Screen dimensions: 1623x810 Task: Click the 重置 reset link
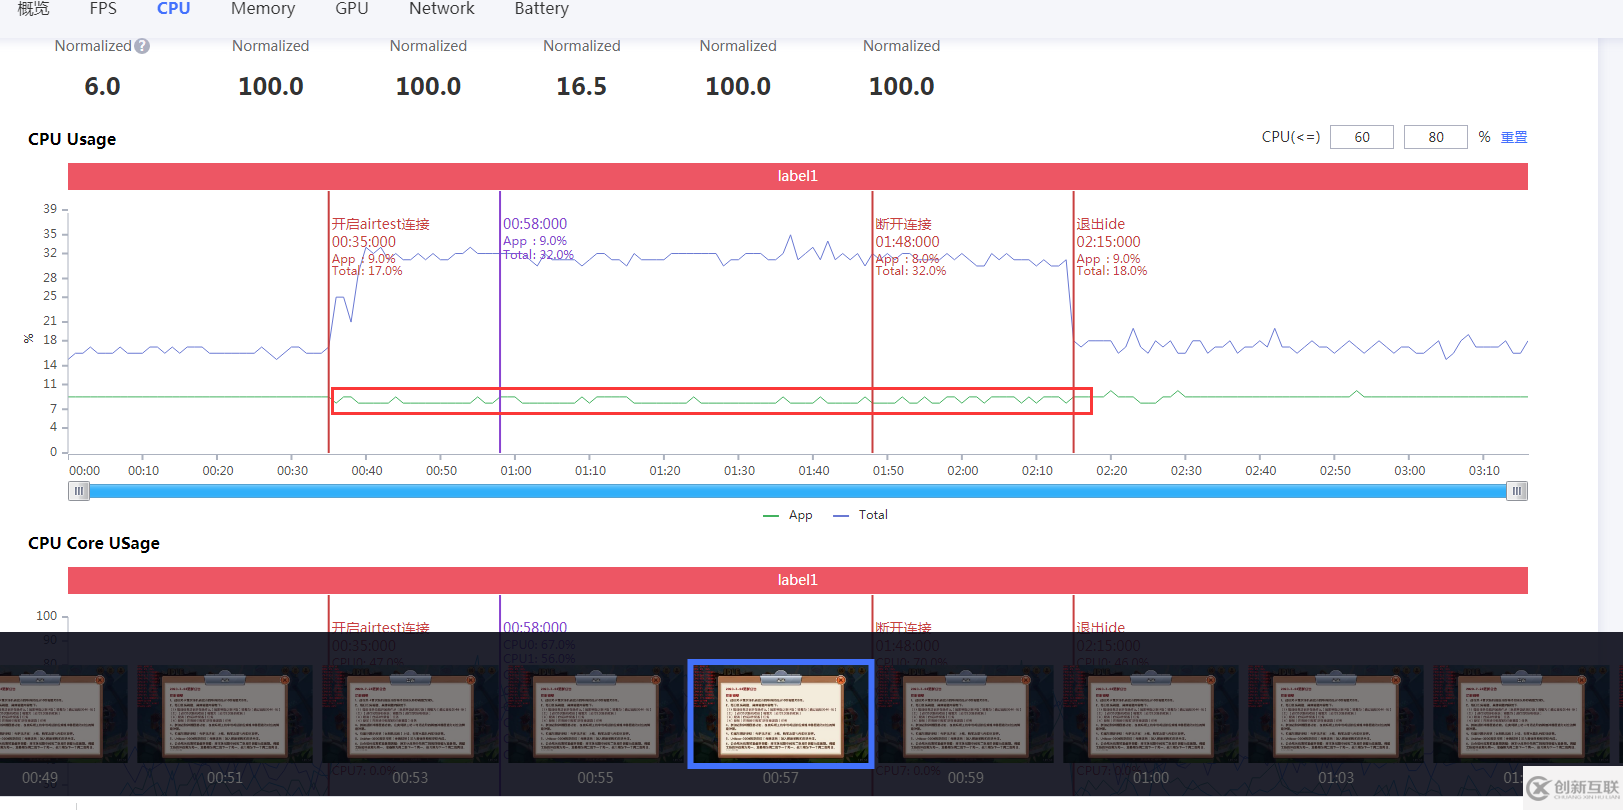1514,137
